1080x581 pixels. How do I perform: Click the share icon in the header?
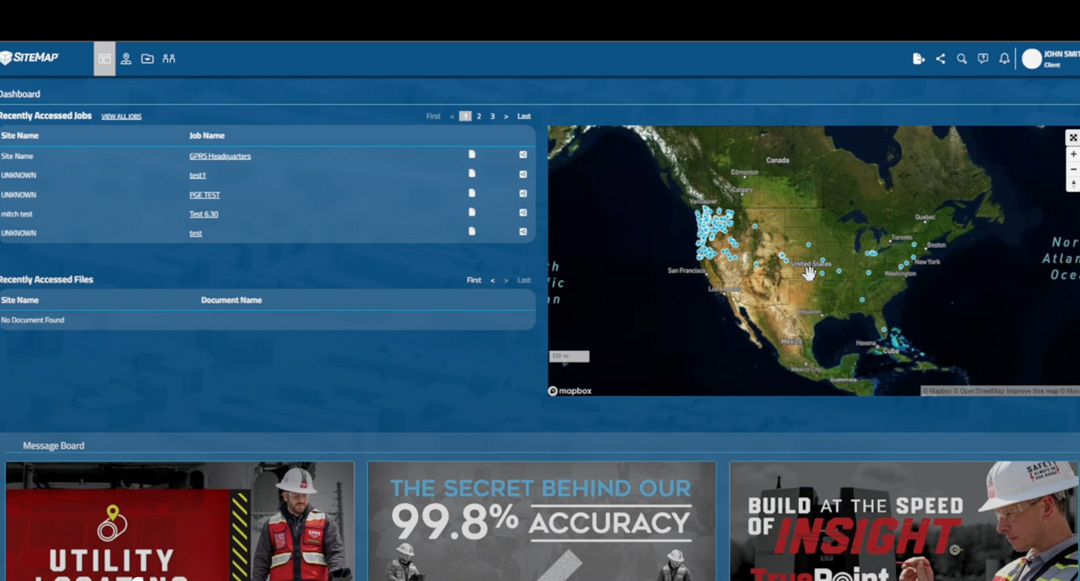click(x=940, y=59)
